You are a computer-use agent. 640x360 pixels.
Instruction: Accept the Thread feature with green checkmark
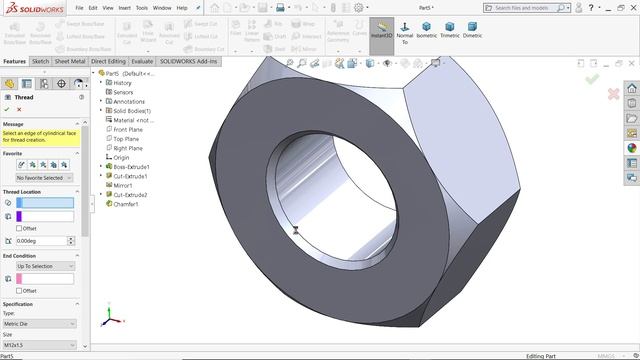(7, 109)
